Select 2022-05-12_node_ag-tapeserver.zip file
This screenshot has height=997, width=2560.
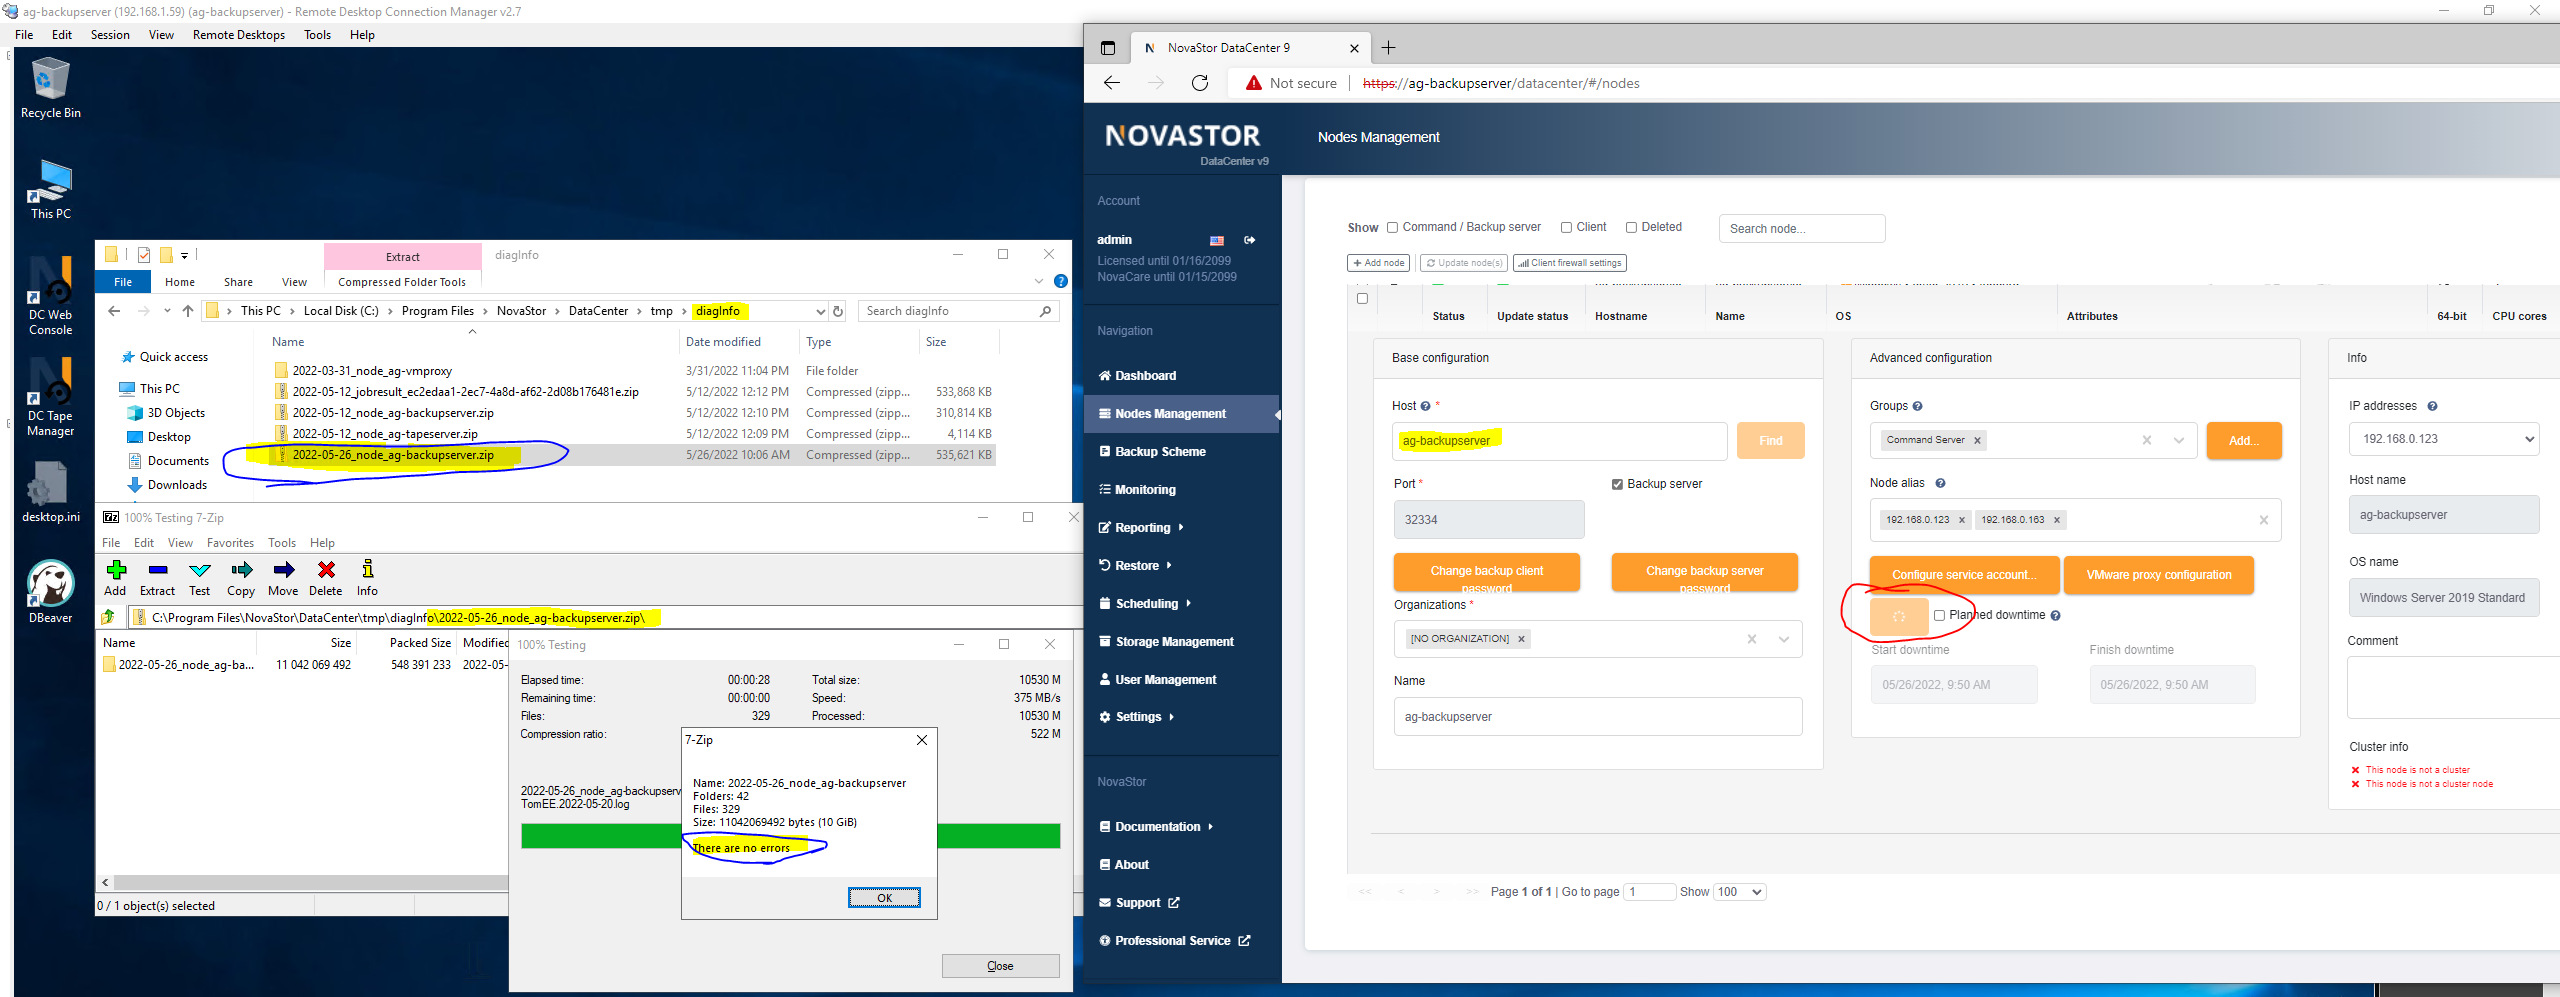coord(385,434)
